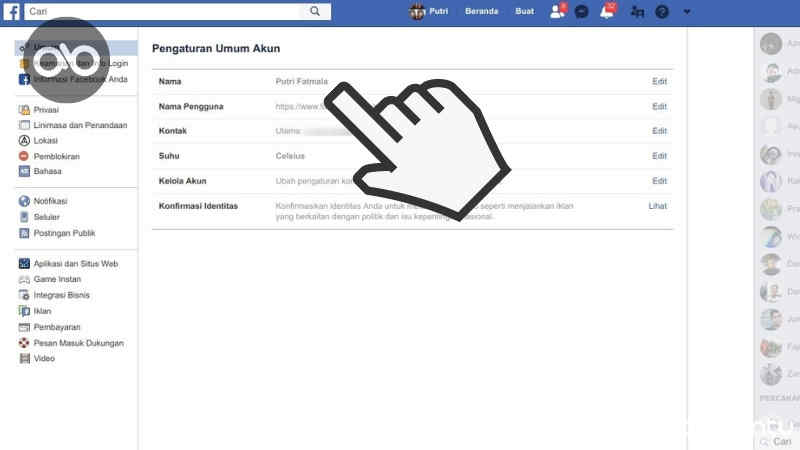Click the Pembayaran card icon

click(x=24, y=327)
